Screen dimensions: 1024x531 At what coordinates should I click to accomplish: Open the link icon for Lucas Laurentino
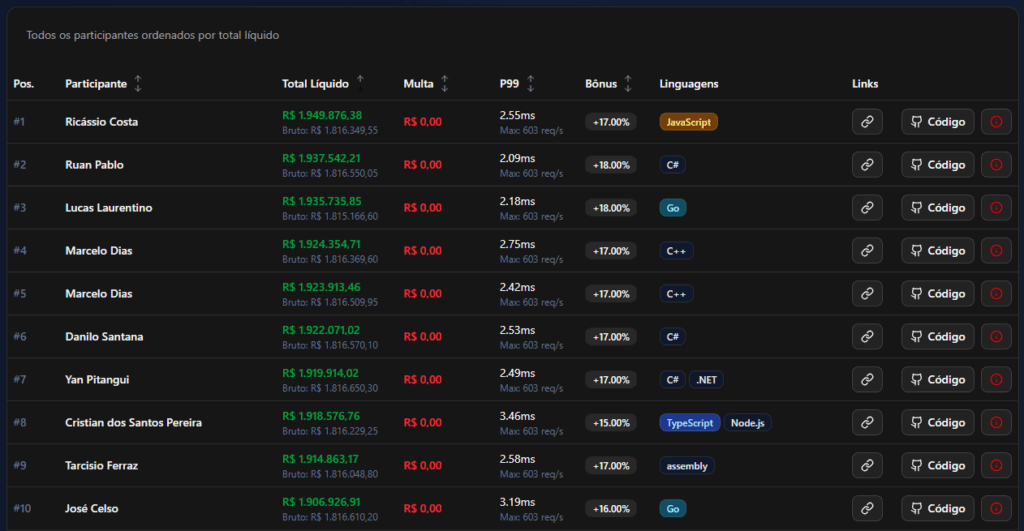[x=867, y=208]
